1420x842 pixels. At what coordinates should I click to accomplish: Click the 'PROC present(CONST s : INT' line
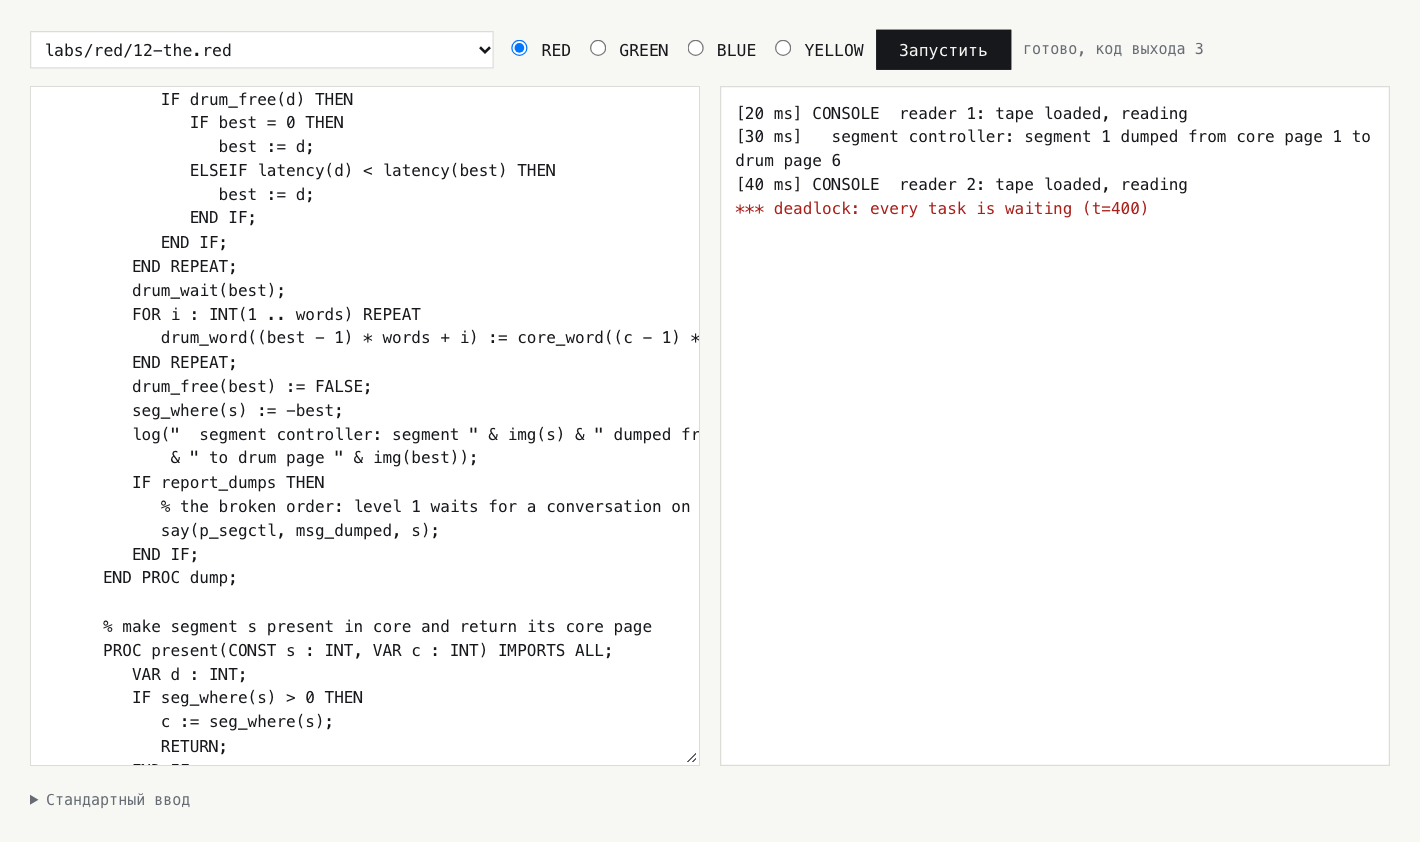point(358,651)
